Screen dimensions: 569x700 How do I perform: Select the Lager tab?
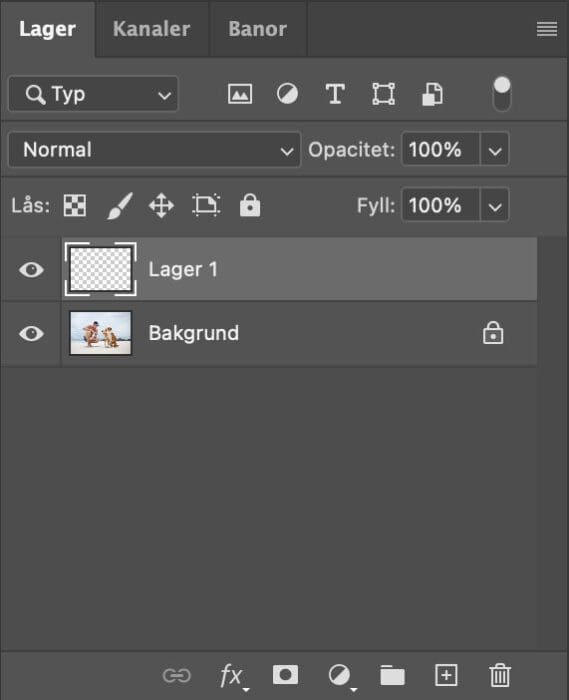(47, 29)
